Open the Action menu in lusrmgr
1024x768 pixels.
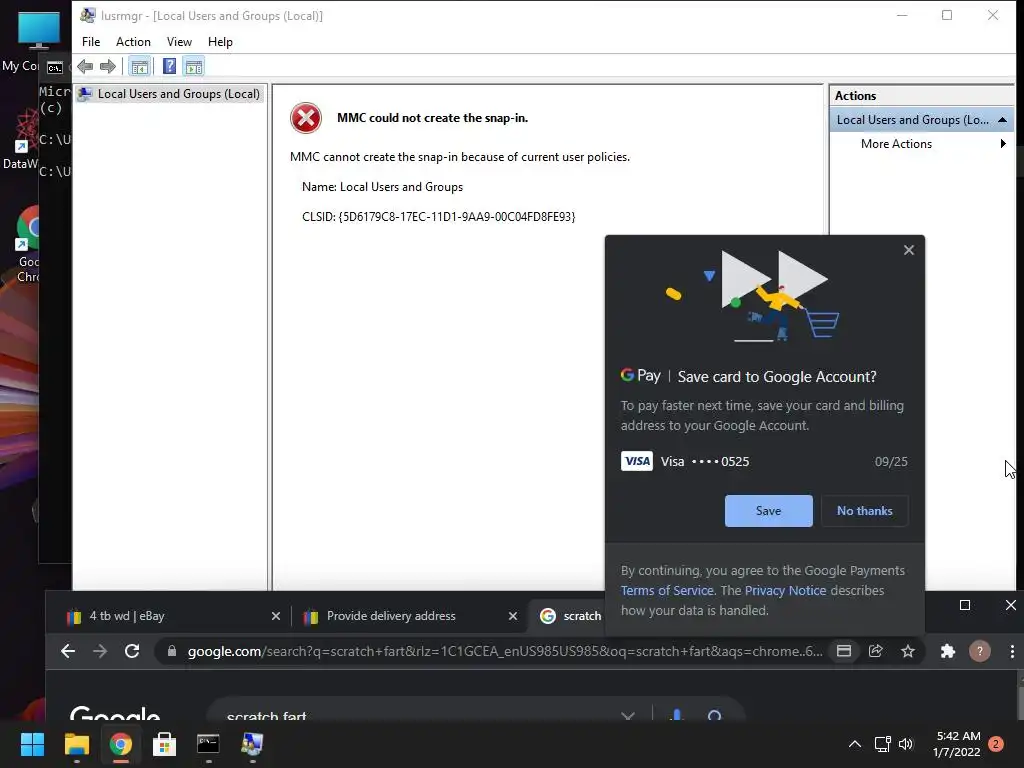[x=133, y=42]
